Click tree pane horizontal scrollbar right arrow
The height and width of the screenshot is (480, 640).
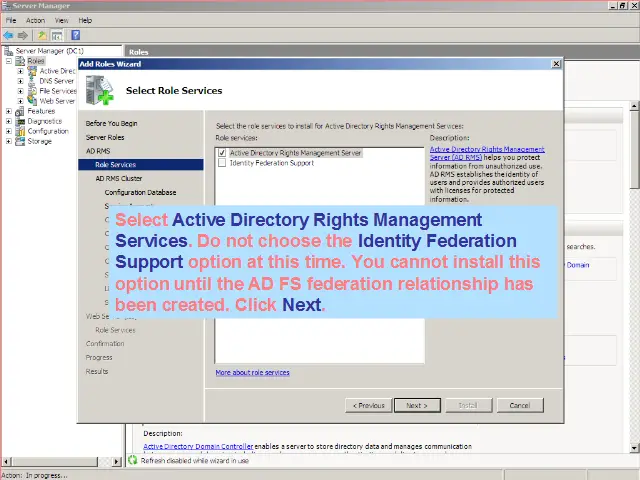click(116, 462)
